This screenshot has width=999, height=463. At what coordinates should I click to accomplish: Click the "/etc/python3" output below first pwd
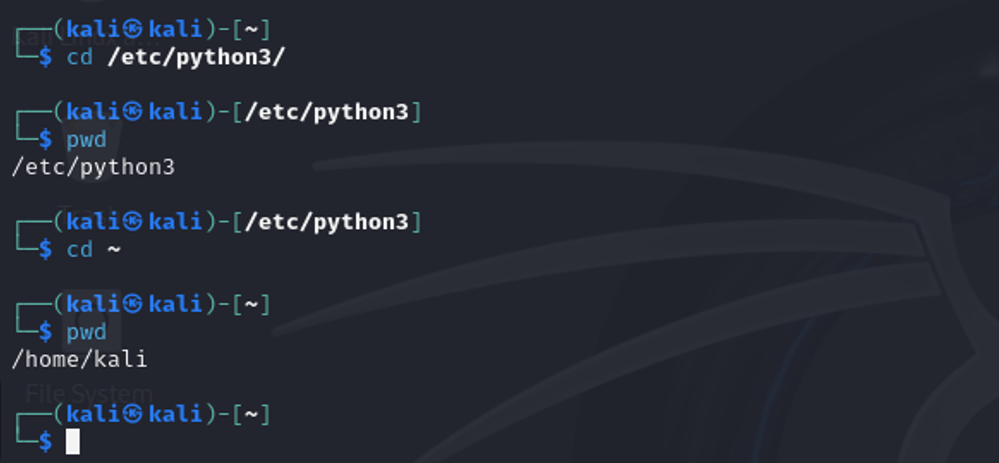click(93, 167)
